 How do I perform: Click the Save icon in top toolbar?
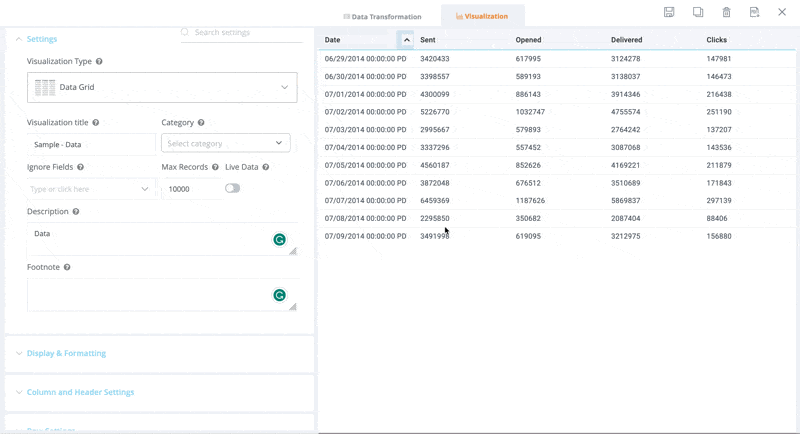[669, 12]
